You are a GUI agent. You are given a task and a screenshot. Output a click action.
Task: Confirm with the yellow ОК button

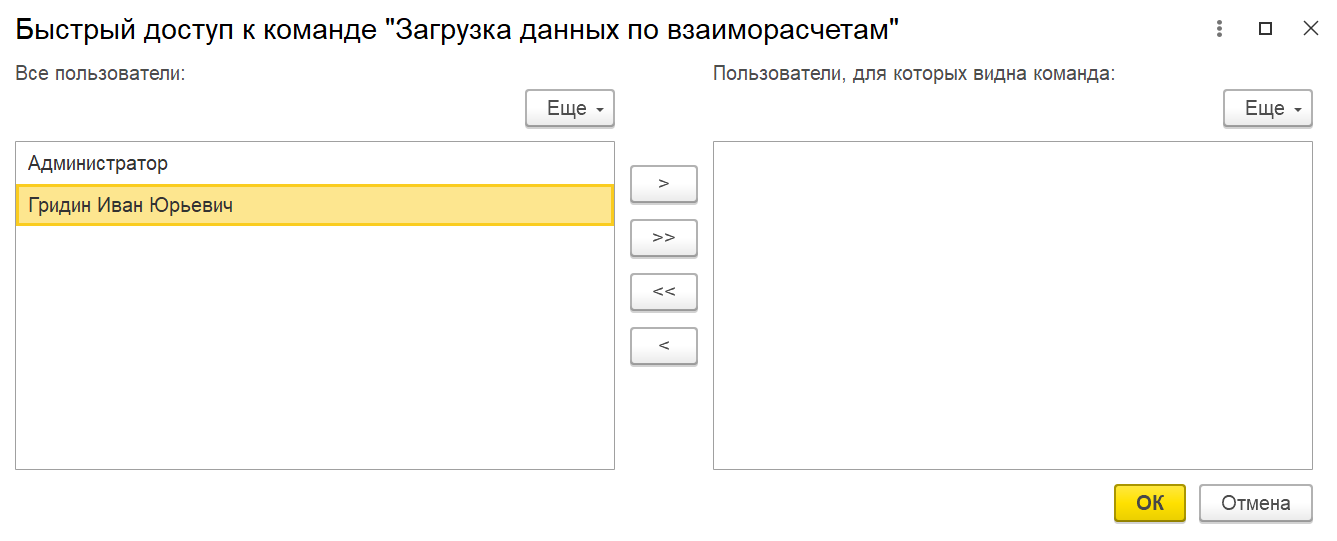1150,503
